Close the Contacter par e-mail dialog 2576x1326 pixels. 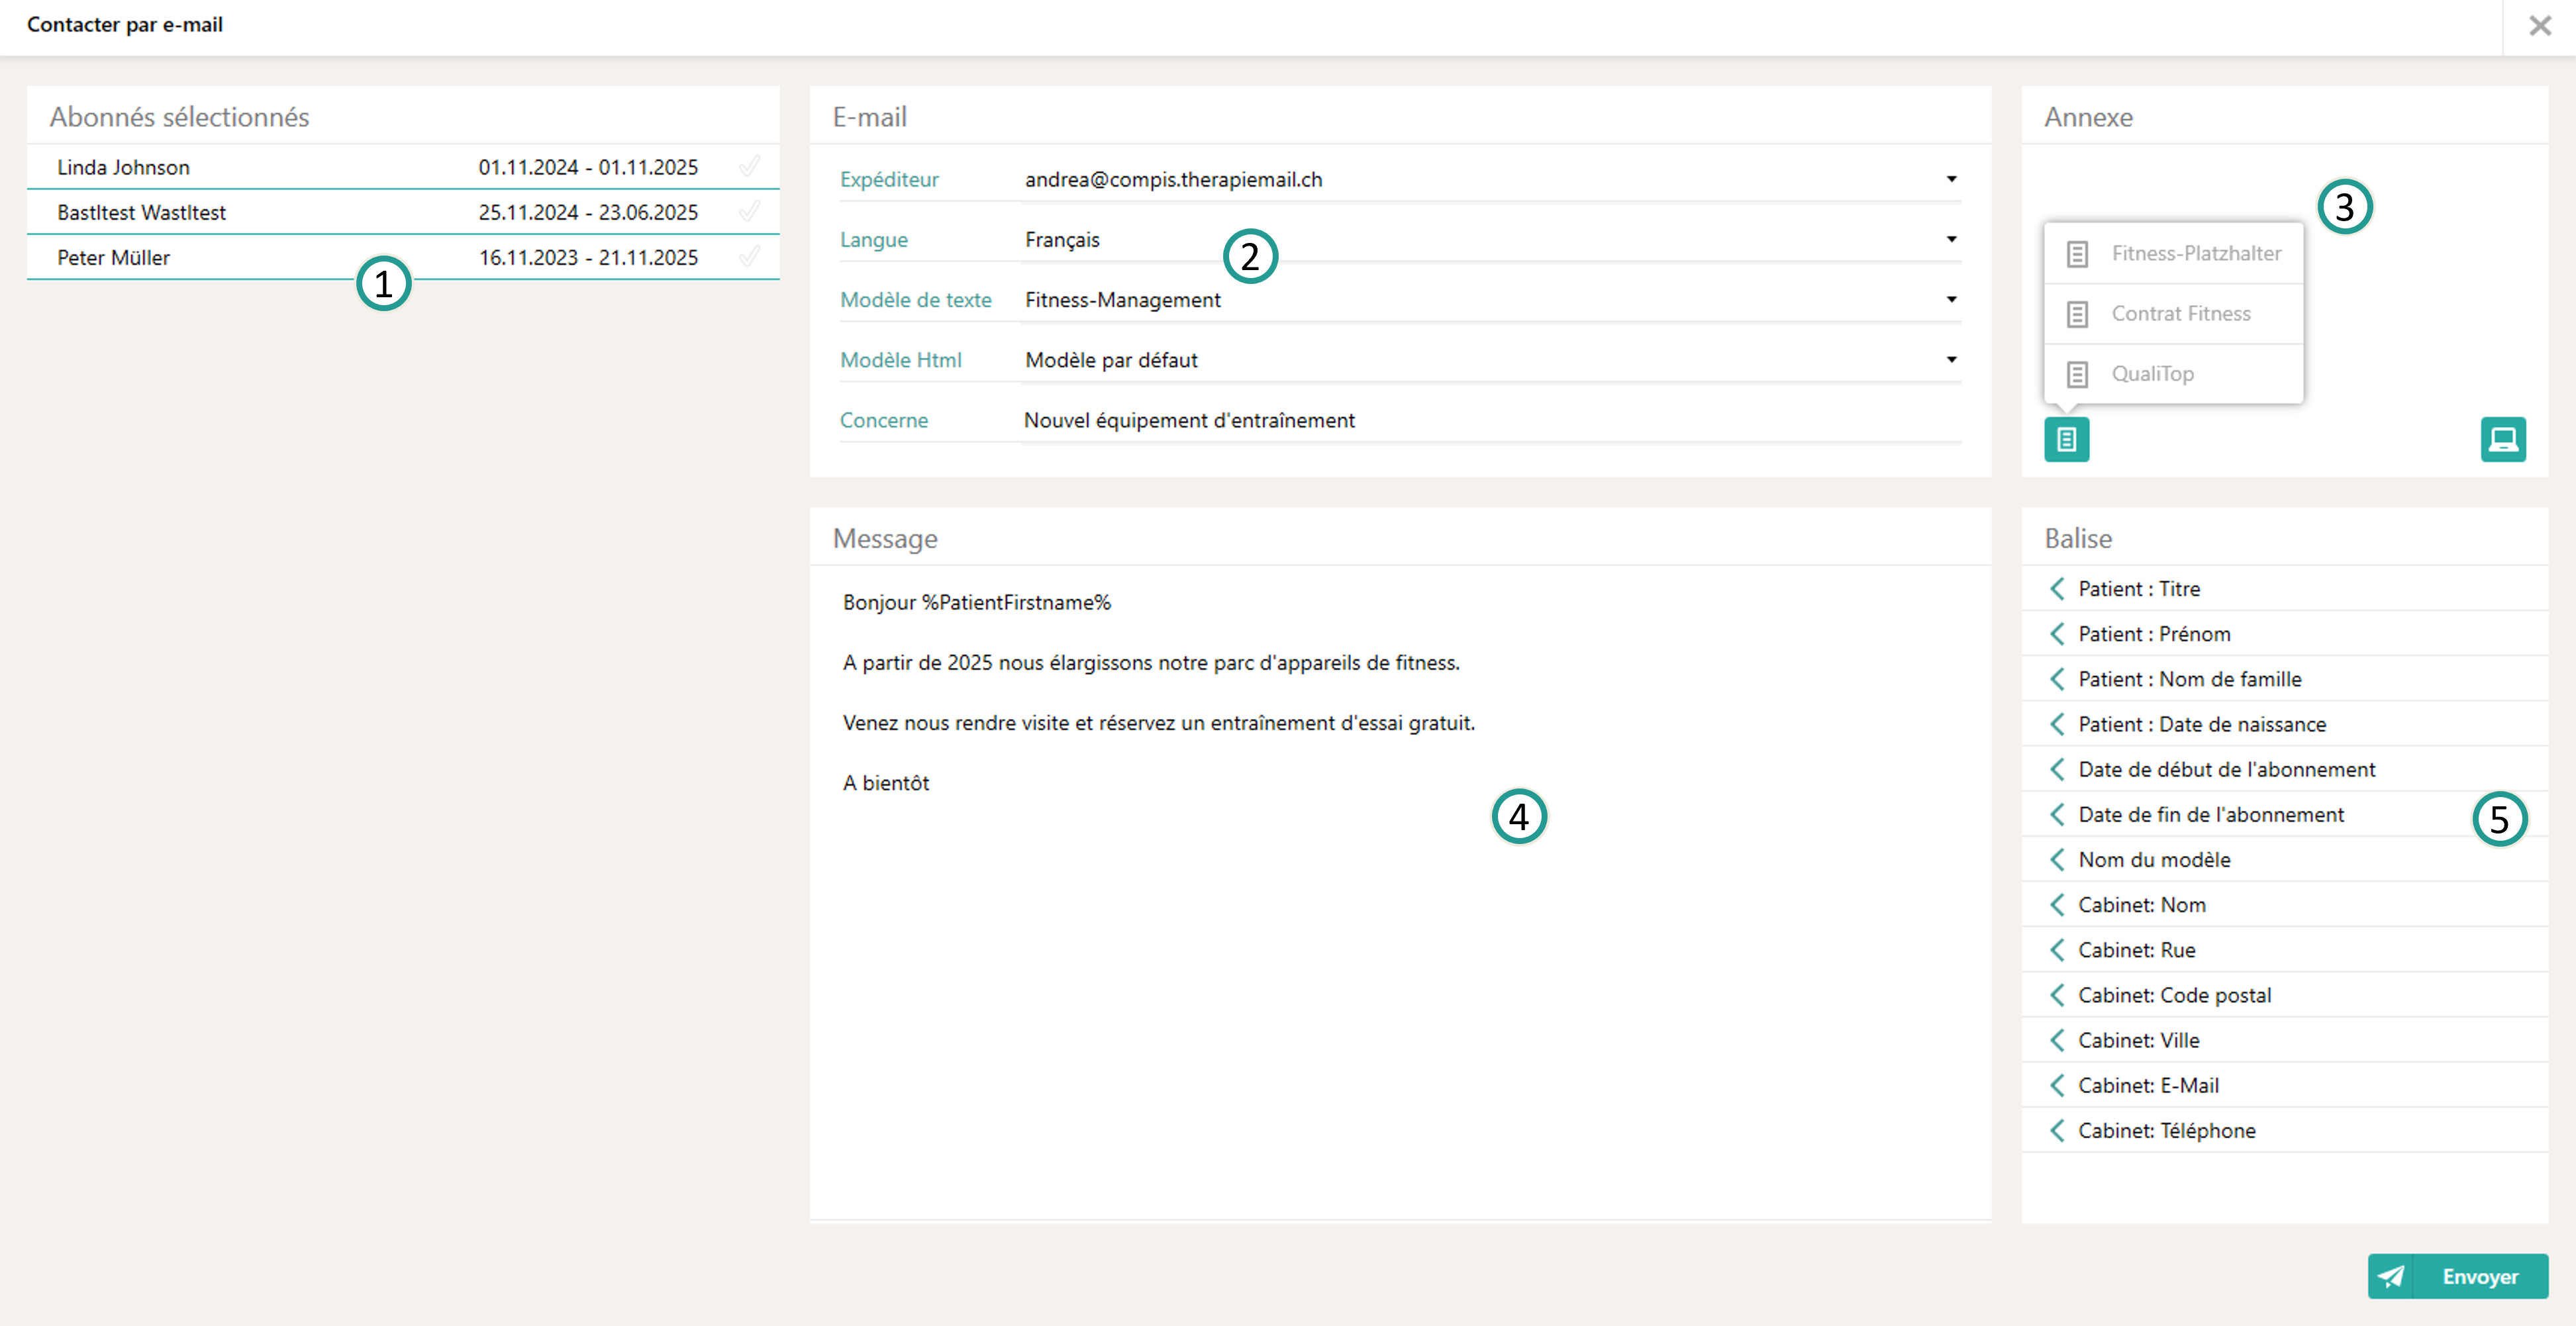coord(2540,25)
